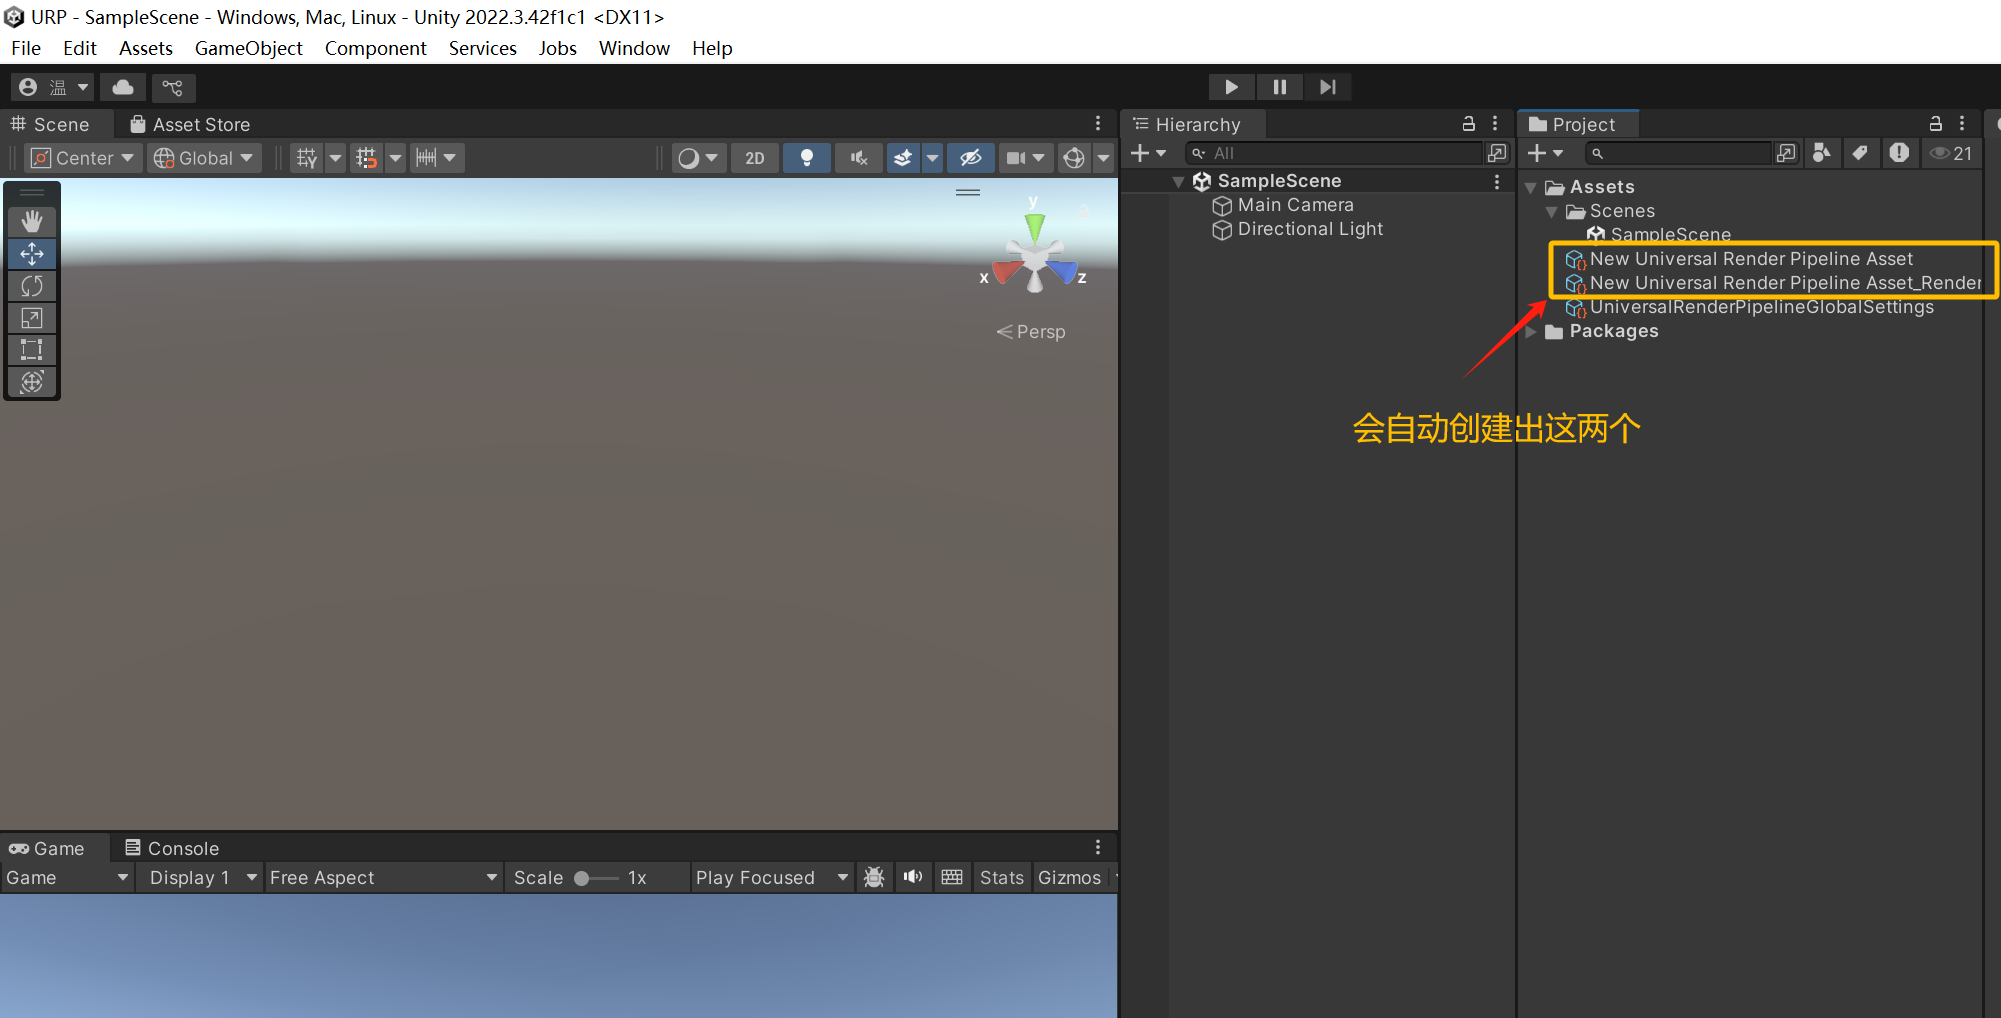This screenshot has width=2001, height=1018.
Task: Open the draw mode shading dropdown
Action: tap(698, 158)
